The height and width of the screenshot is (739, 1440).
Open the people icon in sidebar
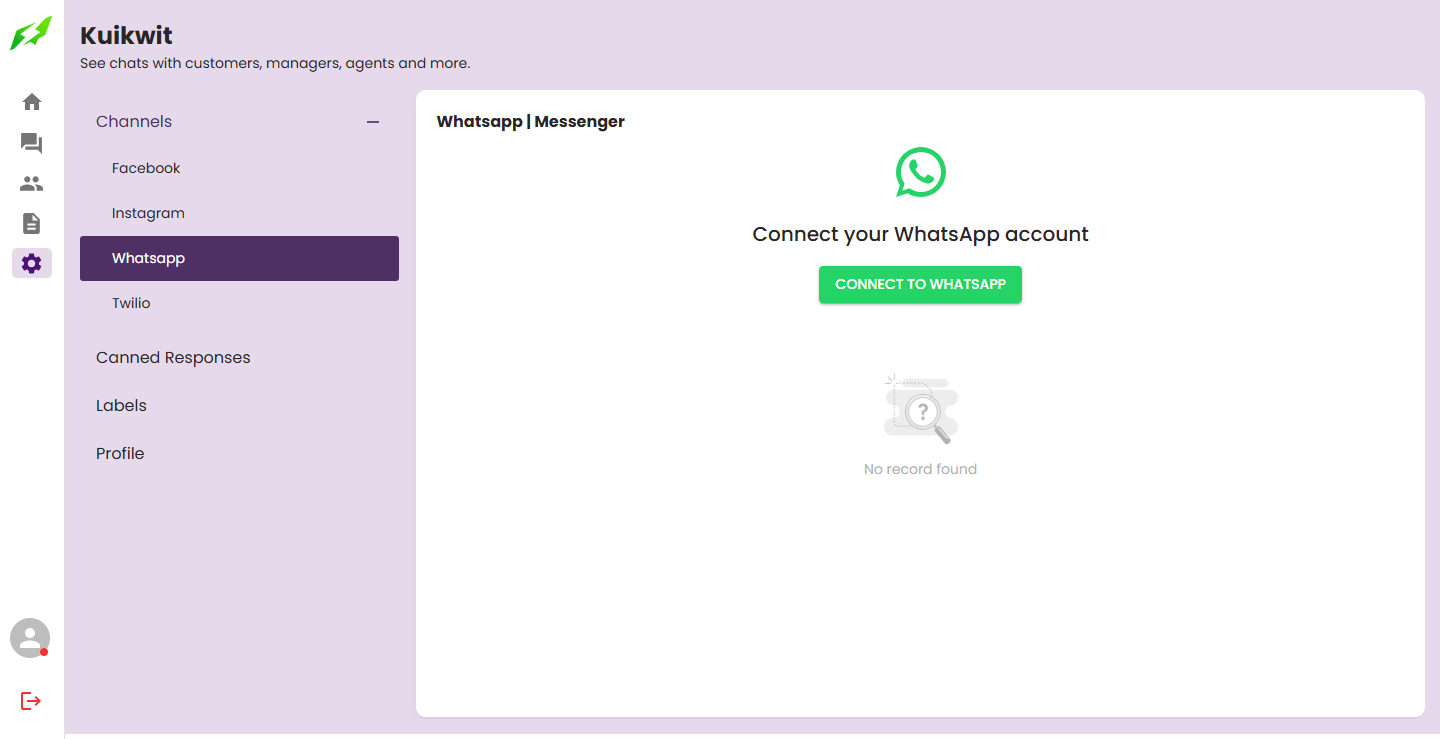tap(32, 184)
